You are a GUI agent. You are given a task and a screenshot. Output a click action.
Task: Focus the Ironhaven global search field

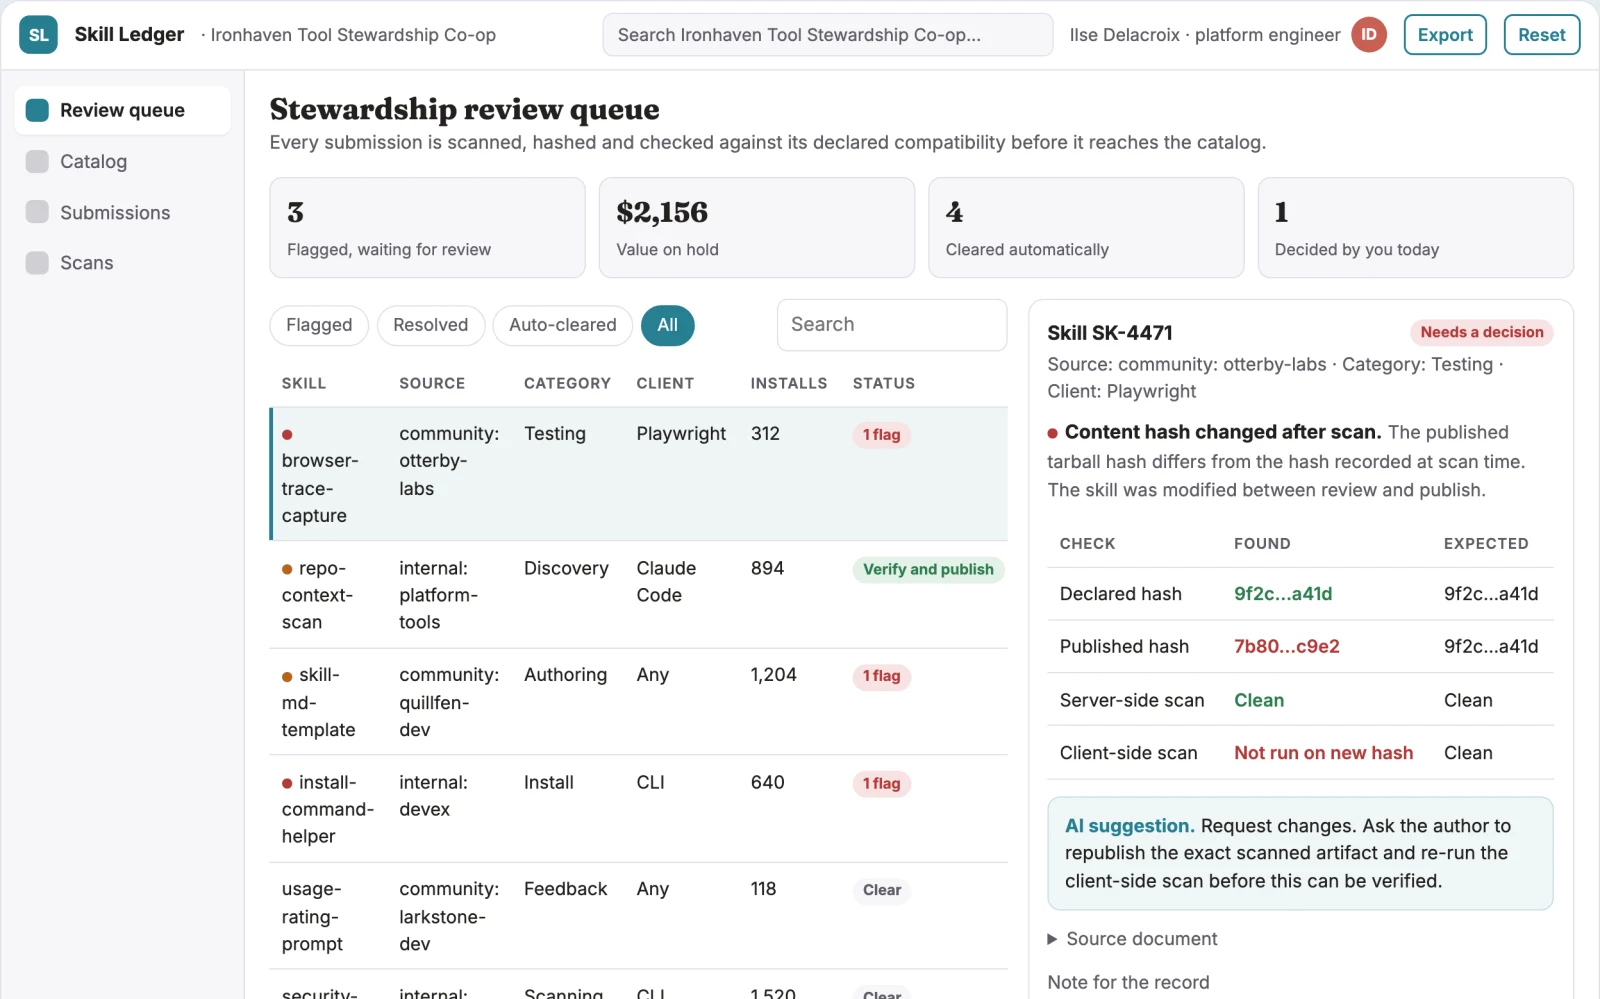click(x=827, y=35)
